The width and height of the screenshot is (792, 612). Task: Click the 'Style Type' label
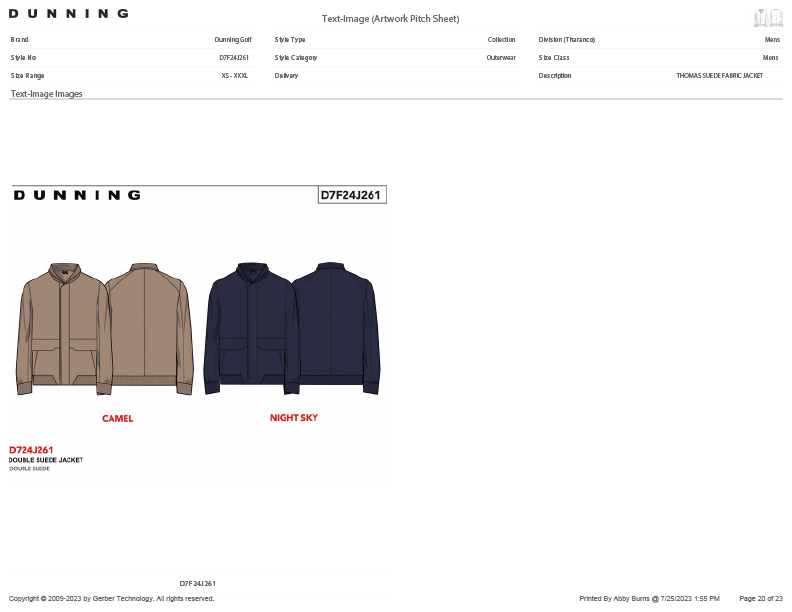click(290, 39)
